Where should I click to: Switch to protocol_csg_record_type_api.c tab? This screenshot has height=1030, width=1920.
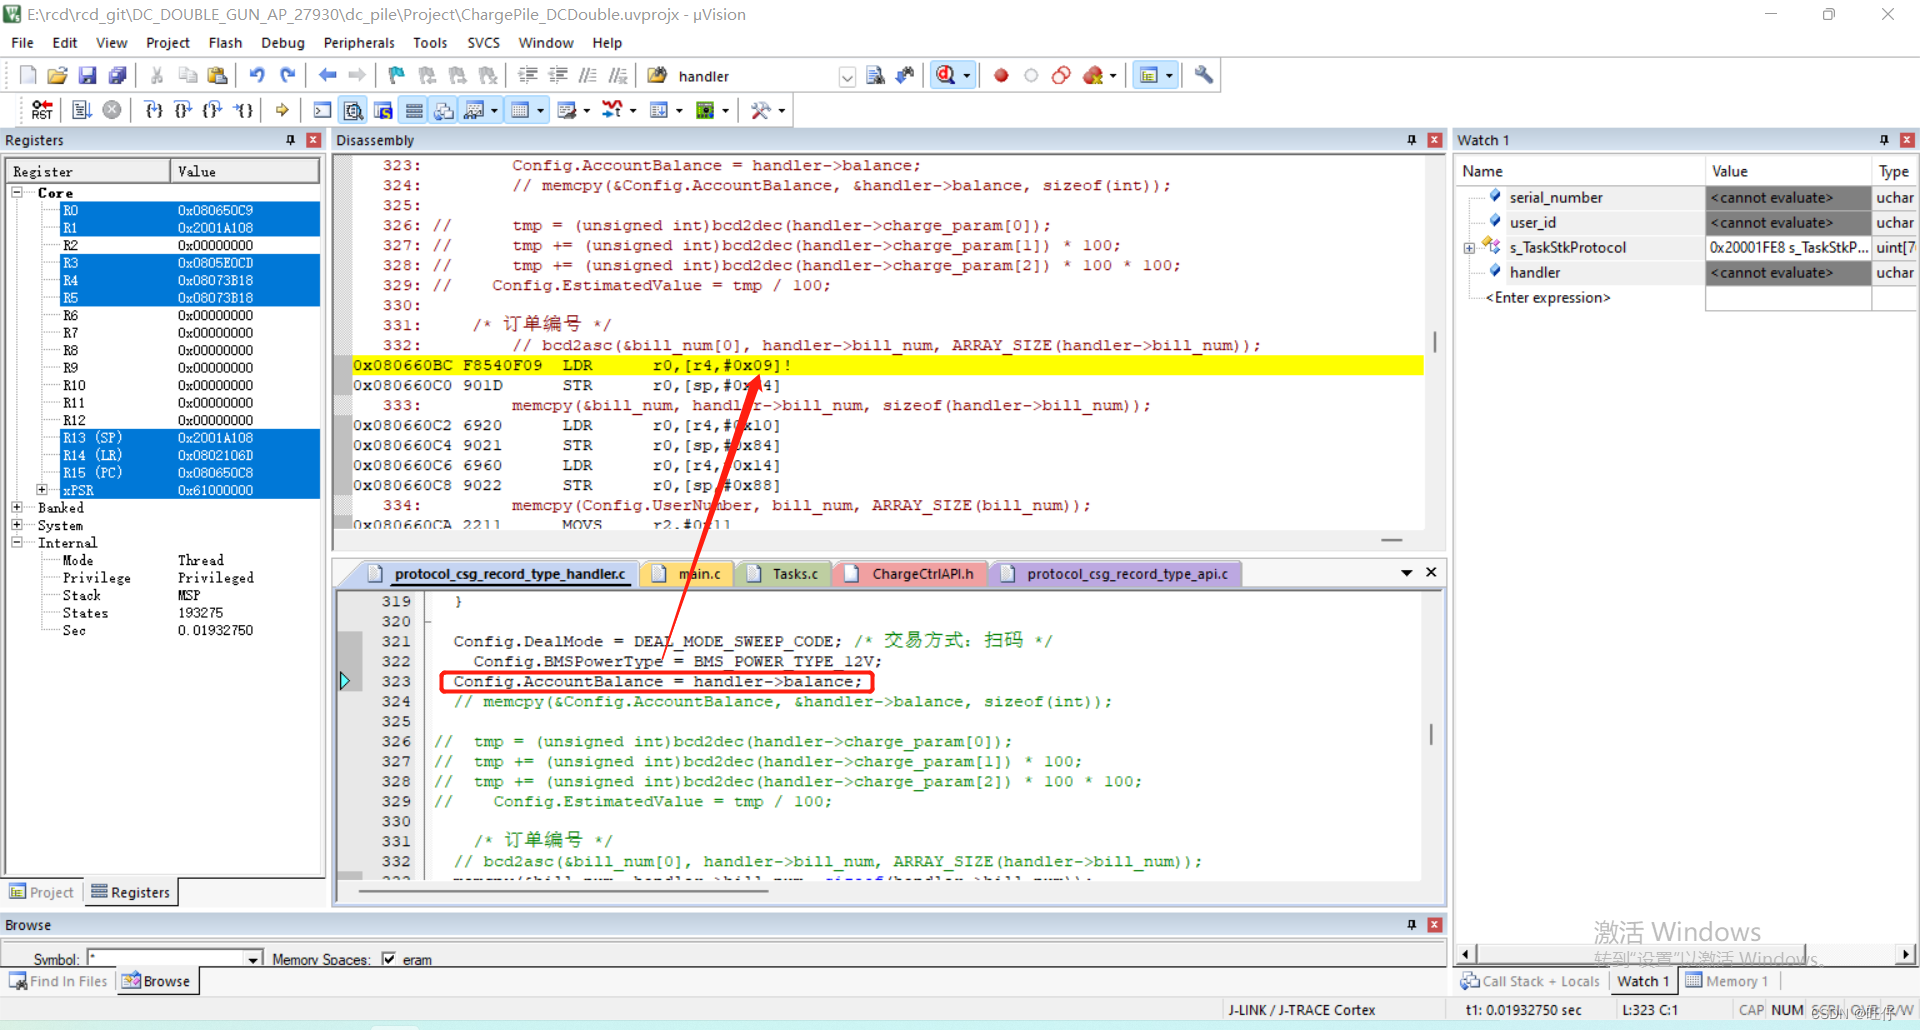[x=1117, y=574]
